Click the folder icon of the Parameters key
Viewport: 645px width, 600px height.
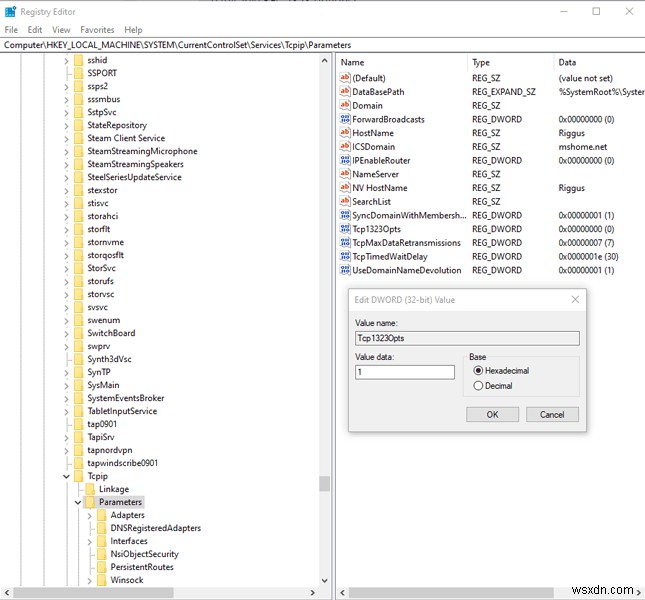(90, 502)
